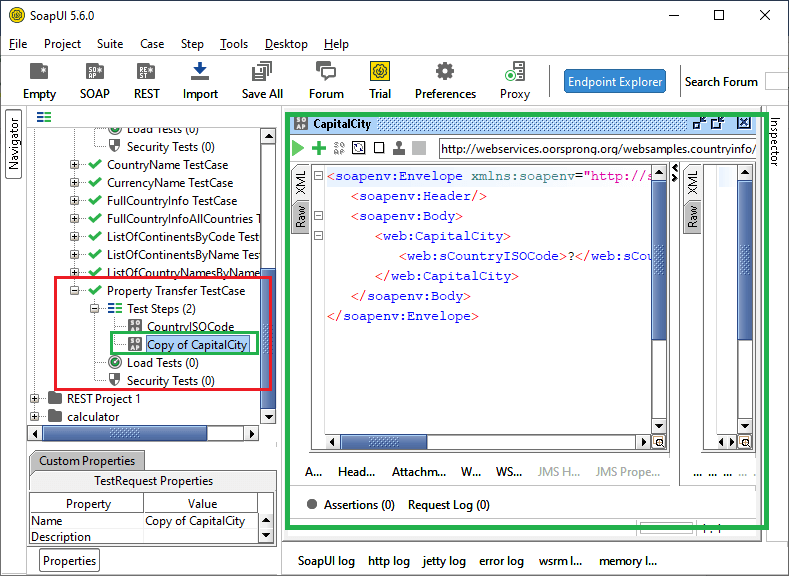Open the Step menu

coord(192,44)
